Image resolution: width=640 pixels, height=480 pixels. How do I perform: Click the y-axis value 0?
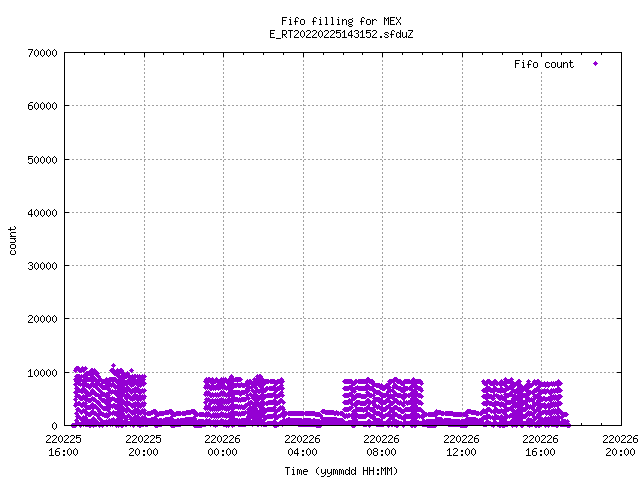pos(54,426)
